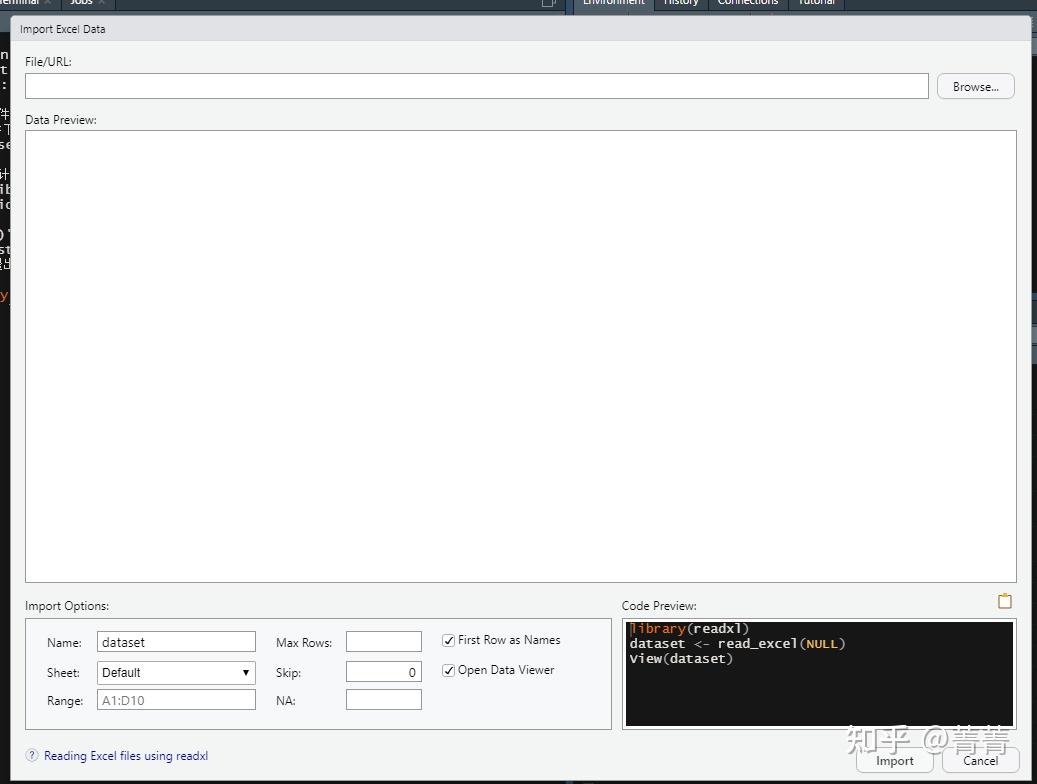Switch to the History tab
Viewport: 1037px width, 784px height.
[x=681, y=3]
